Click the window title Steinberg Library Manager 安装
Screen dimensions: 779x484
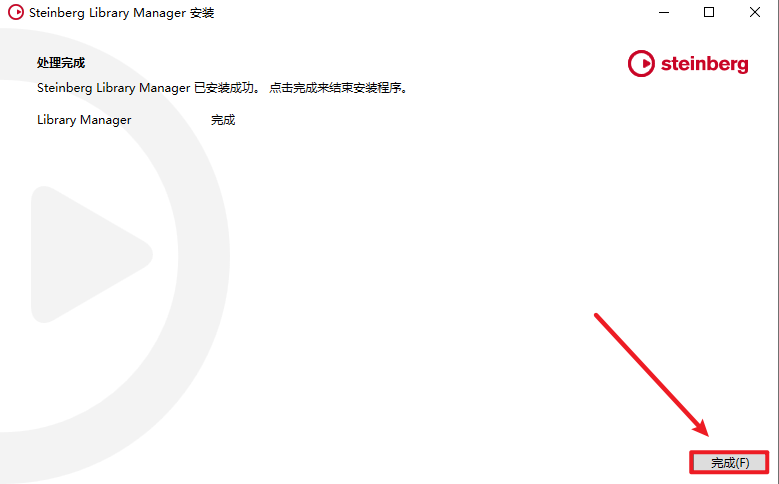pos(122,13)
